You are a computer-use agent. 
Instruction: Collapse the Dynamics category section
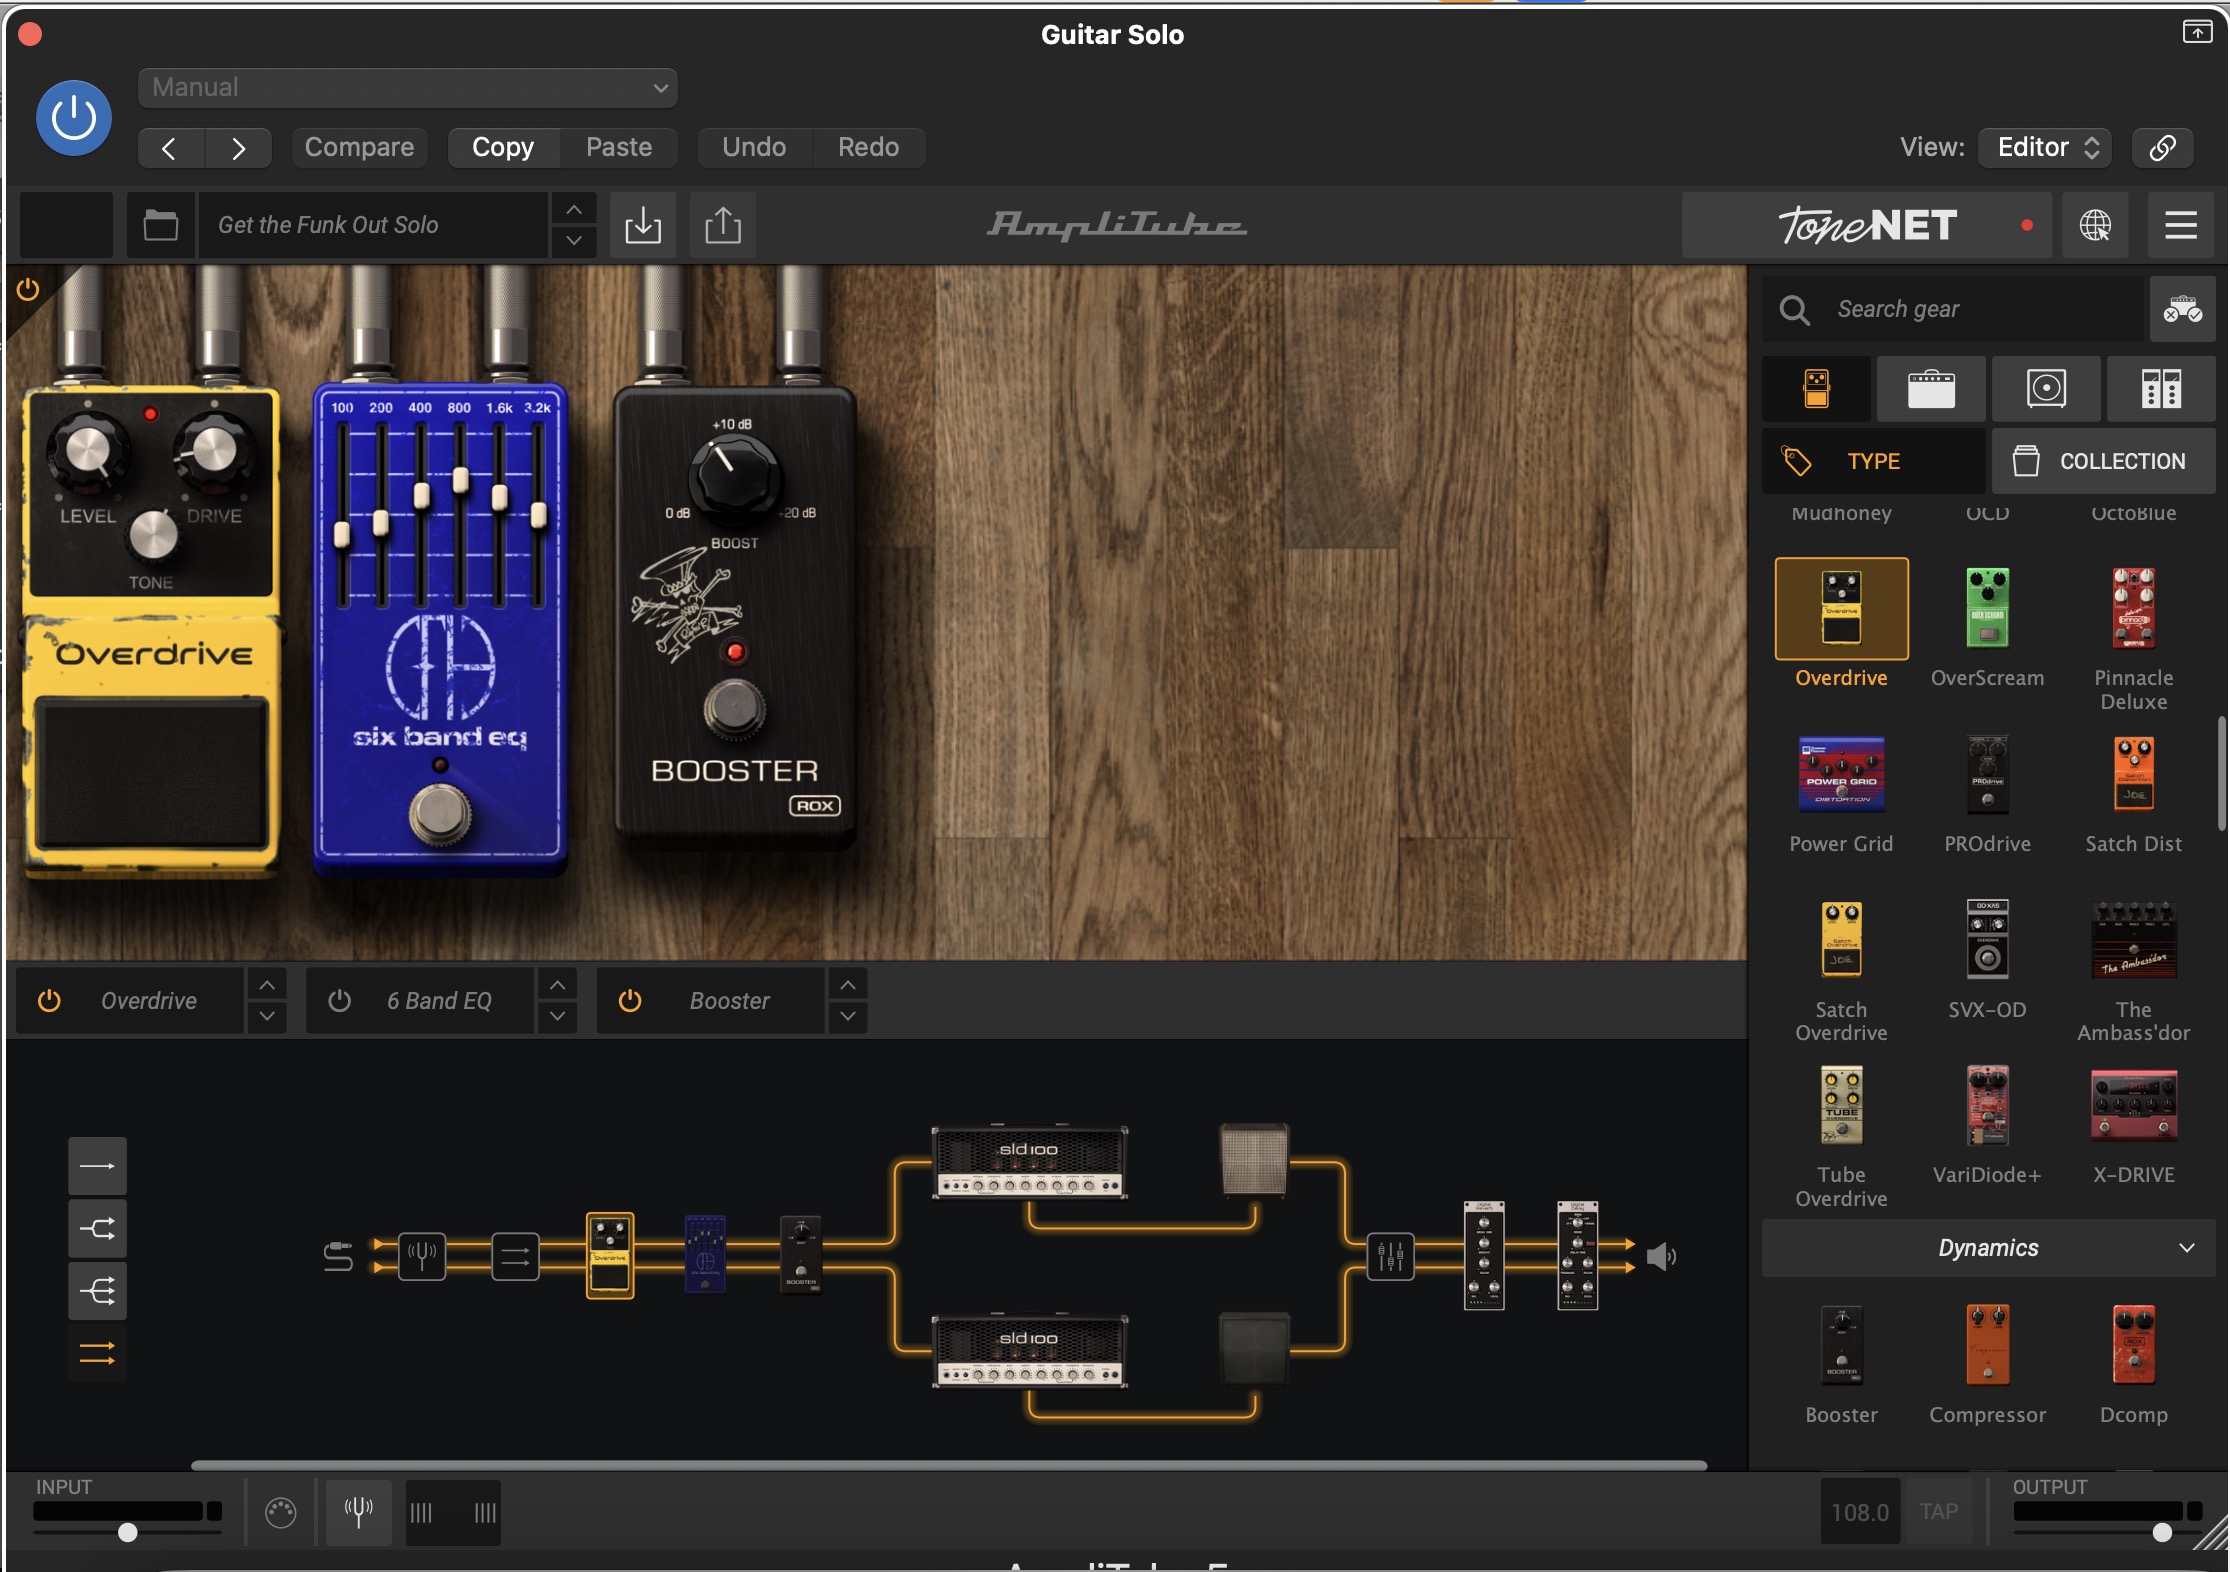point(1988,1248)
